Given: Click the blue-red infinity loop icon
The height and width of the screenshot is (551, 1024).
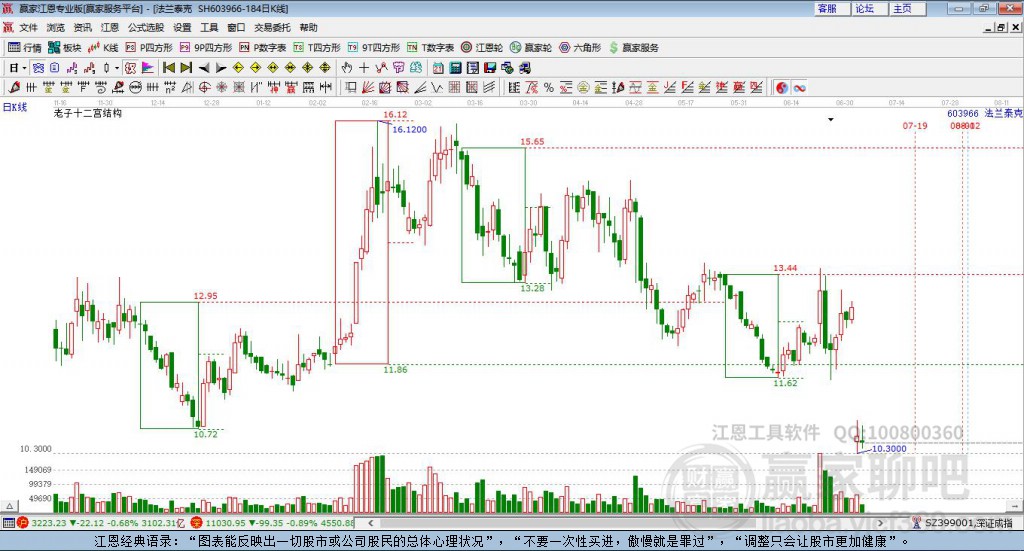Looking at the screenshot, I should pos(799,87).
